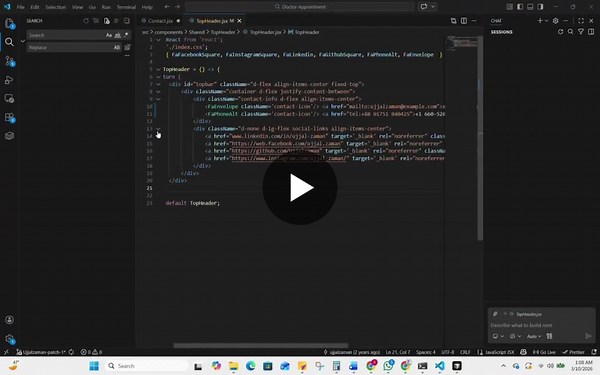The height and width of the screenshot is (375, 600).
Task: Navigate back arrow in title bar
Action: pos(167,7)
